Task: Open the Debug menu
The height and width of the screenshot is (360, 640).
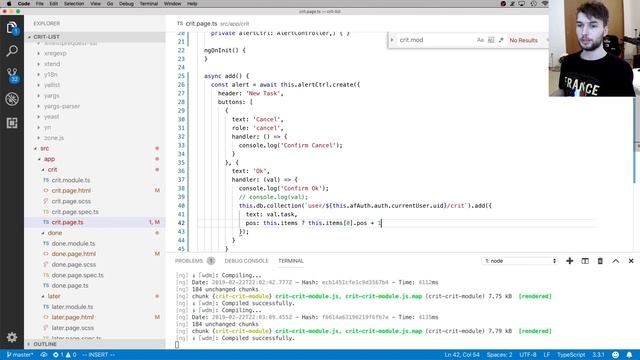Action: click(x=126, y=4)
